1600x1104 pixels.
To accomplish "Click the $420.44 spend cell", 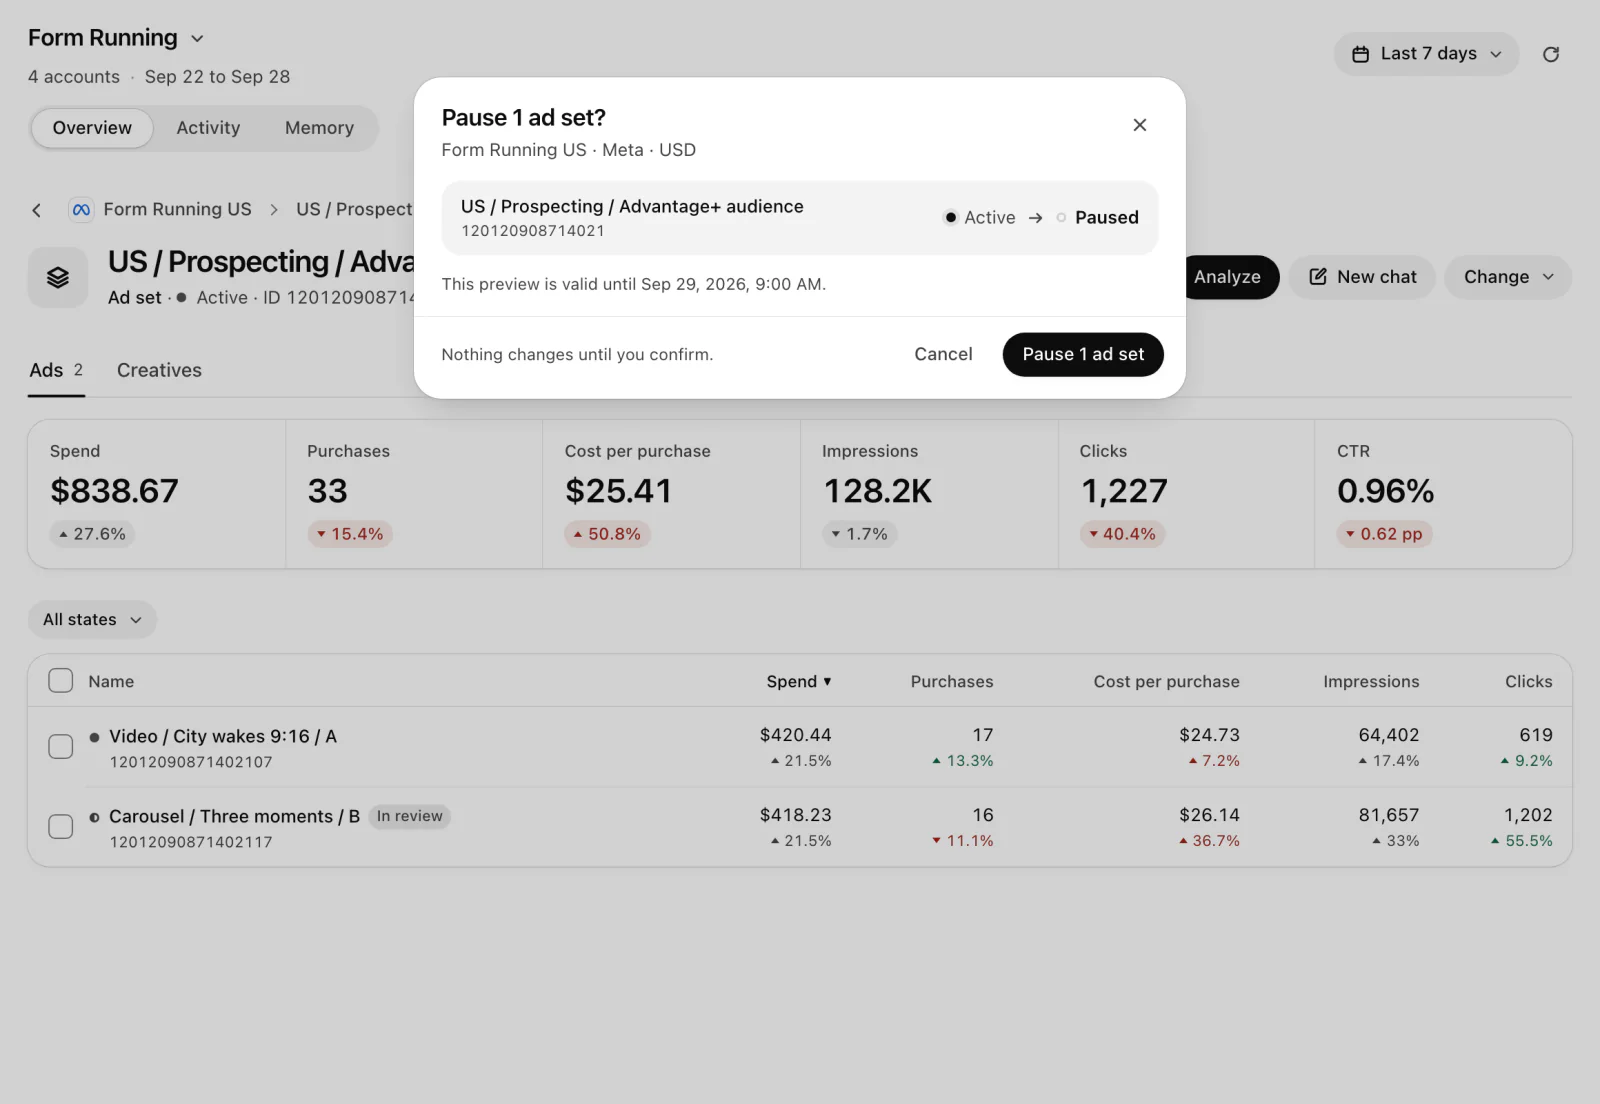I will click(x=795, y=735).
